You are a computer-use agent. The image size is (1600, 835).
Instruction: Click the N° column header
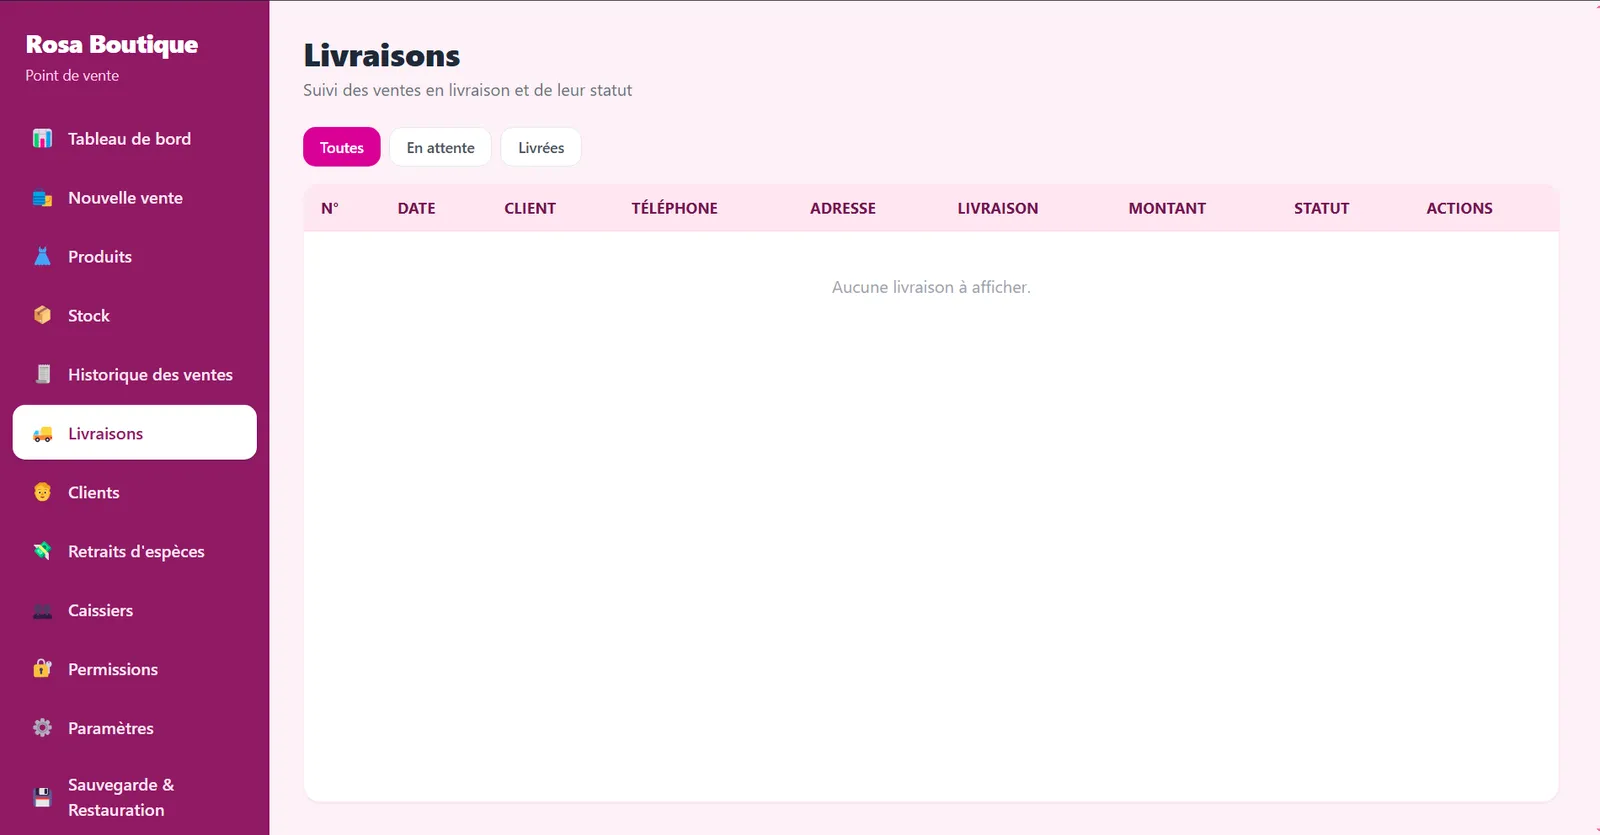pos(330,208)
